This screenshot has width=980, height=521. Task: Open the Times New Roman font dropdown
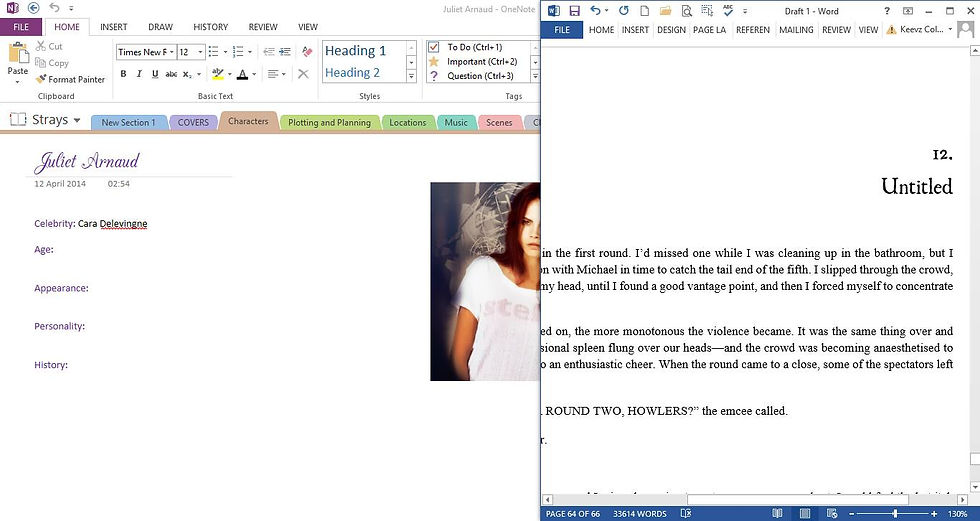click(172, 52)
